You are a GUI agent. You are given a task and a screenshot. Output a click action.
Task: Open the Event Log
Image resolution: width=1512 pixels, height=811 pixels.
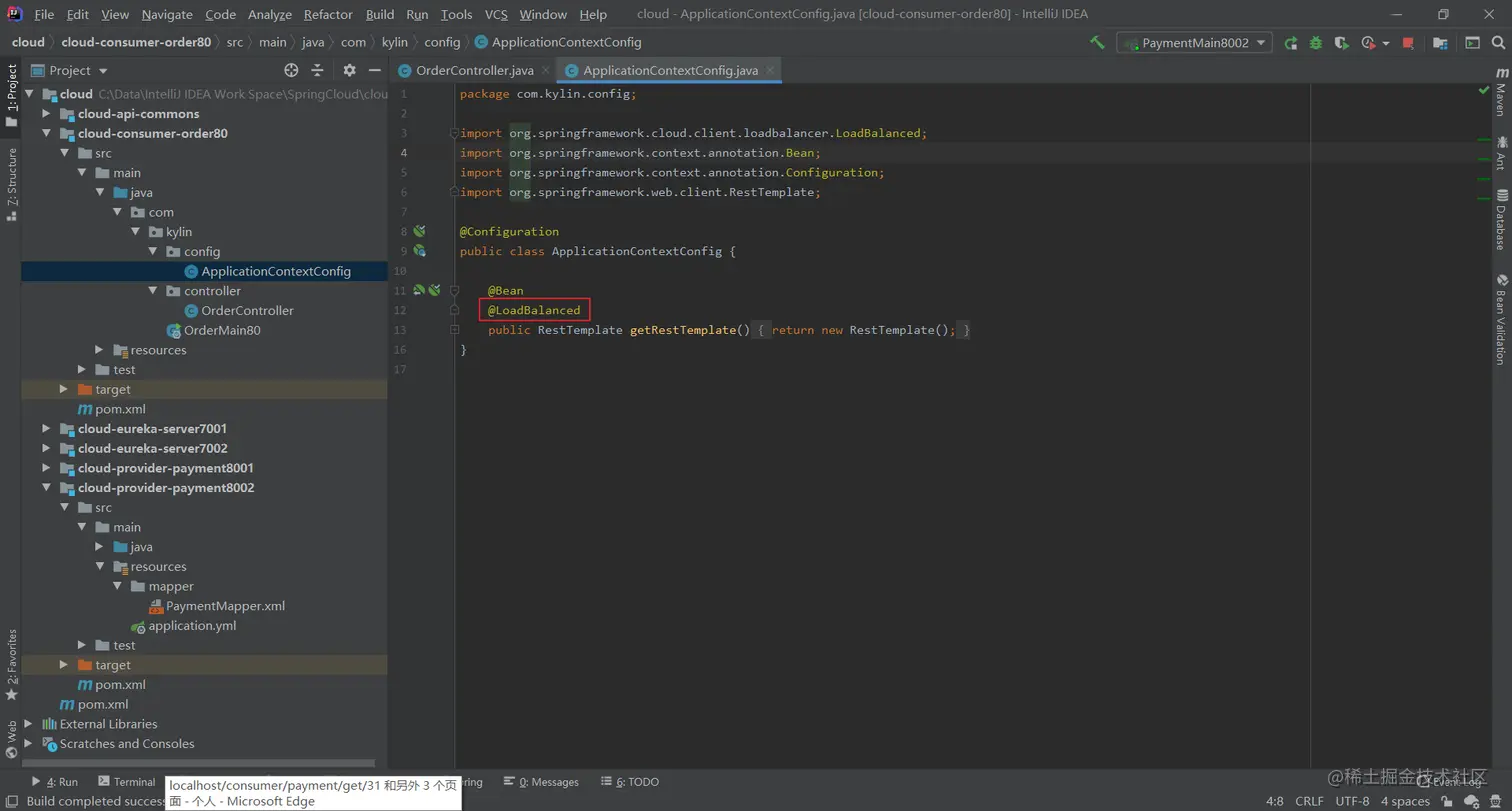pos(1448,782)
